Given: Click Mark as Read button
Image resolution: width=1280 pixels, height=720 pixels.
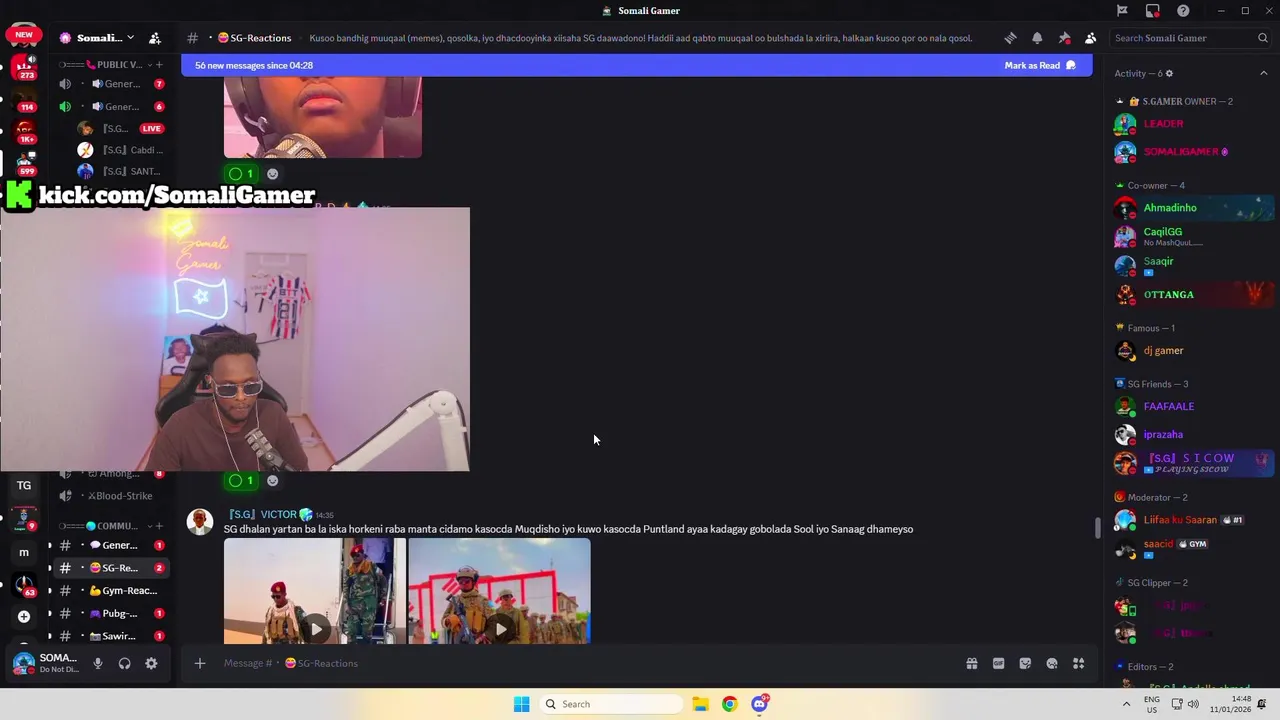Looking at the screenshot, I should (1040, 66).
